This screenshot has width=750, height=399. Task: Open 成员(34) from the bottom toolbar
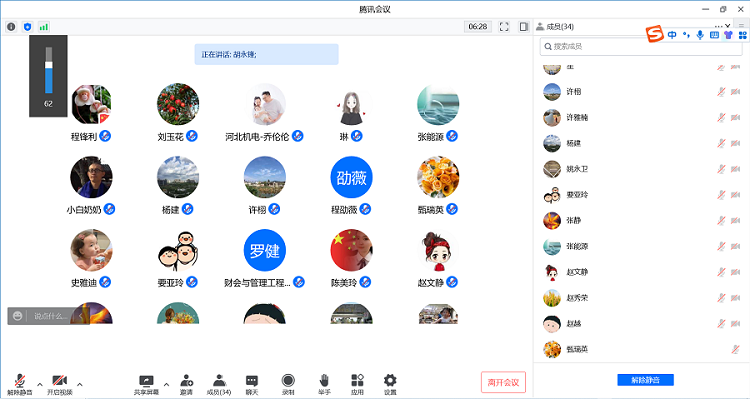tap(219, 384)
